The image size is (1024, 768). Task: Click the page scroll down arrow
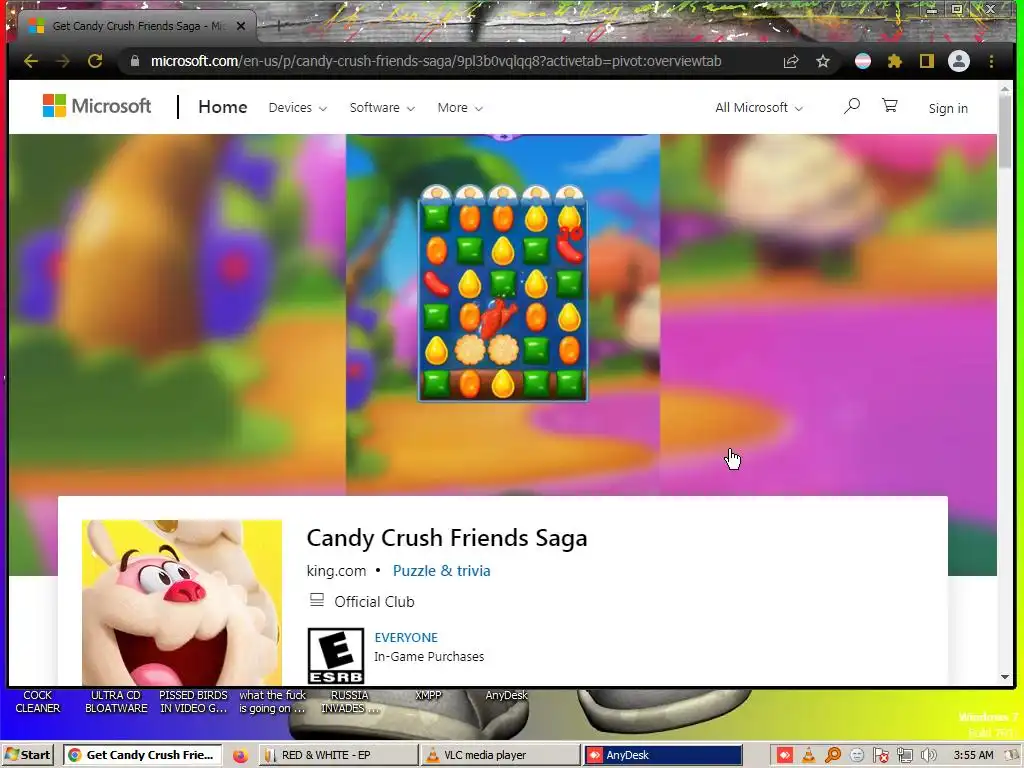(1005, 677)
